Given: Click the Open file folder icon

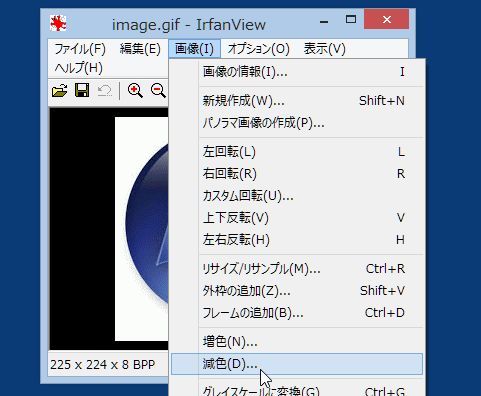Looking at the screenshot, I should click(x=60, y=90).
